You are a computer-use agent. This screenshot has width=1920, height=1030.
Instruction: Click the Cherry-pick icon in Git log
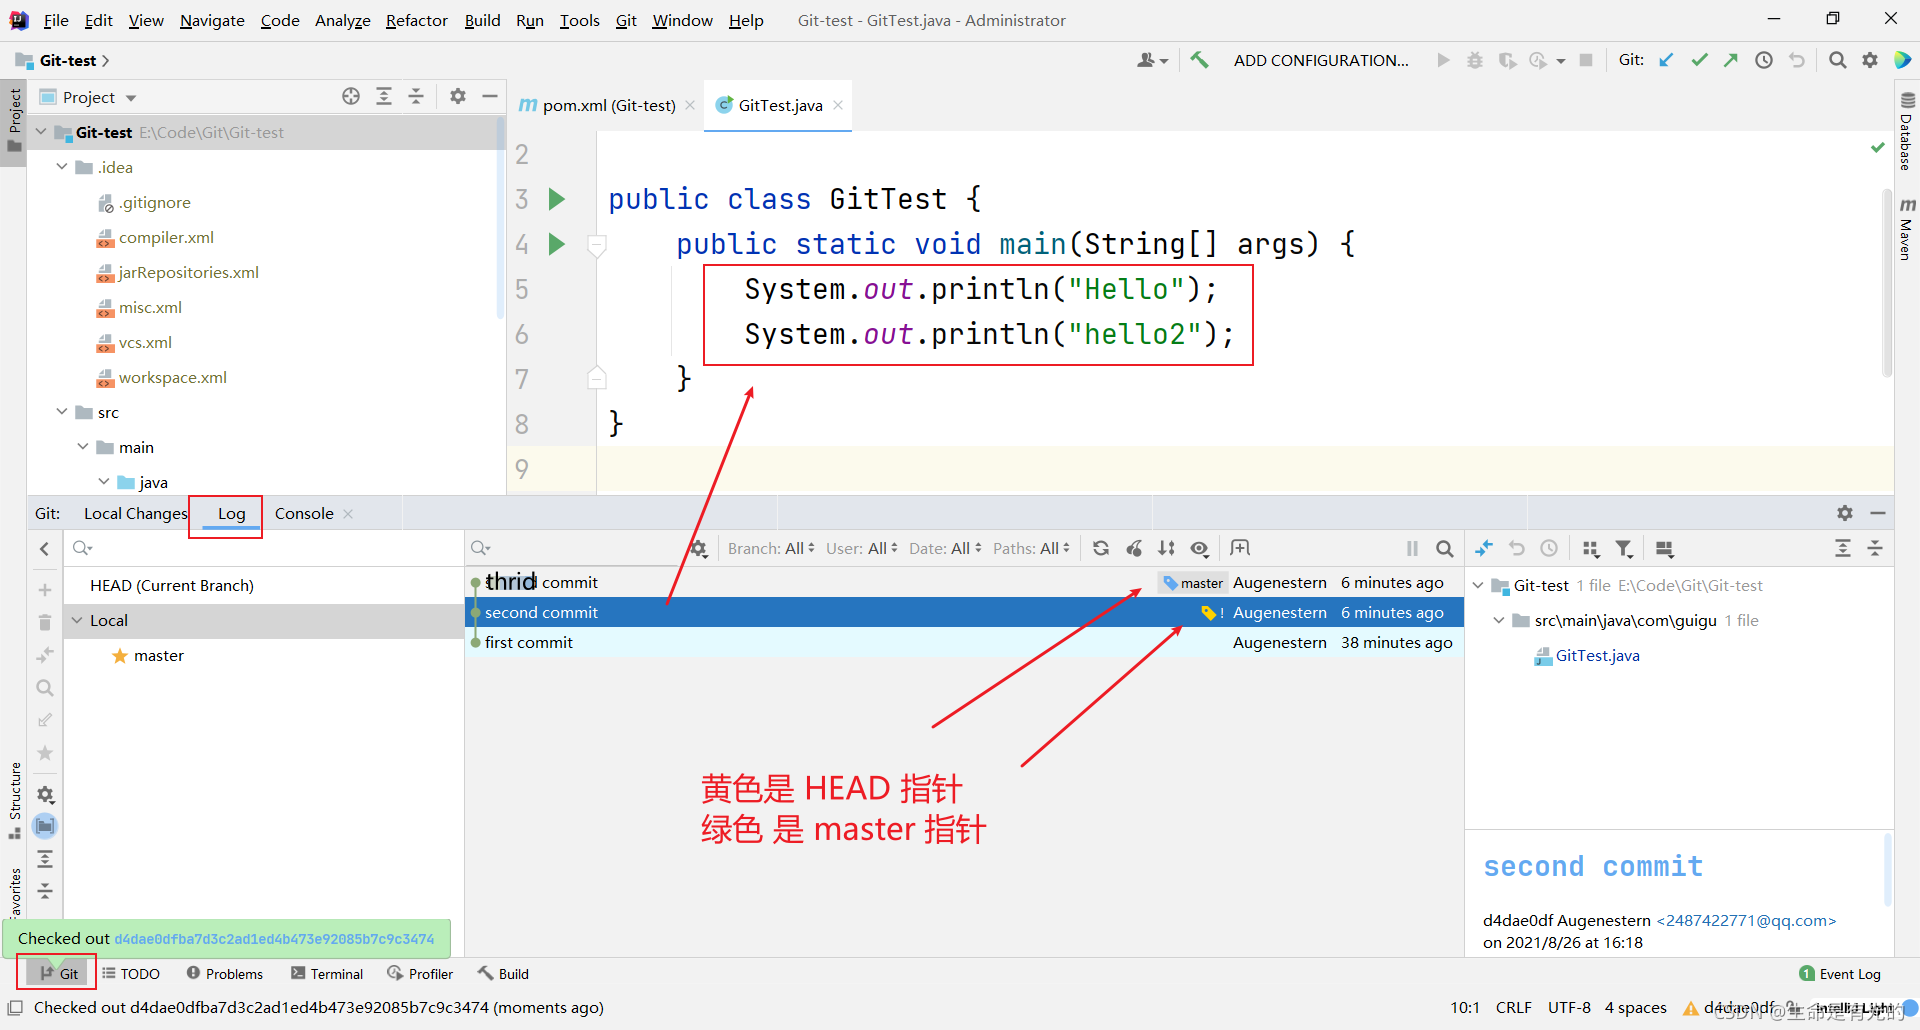click(1134, 548)
